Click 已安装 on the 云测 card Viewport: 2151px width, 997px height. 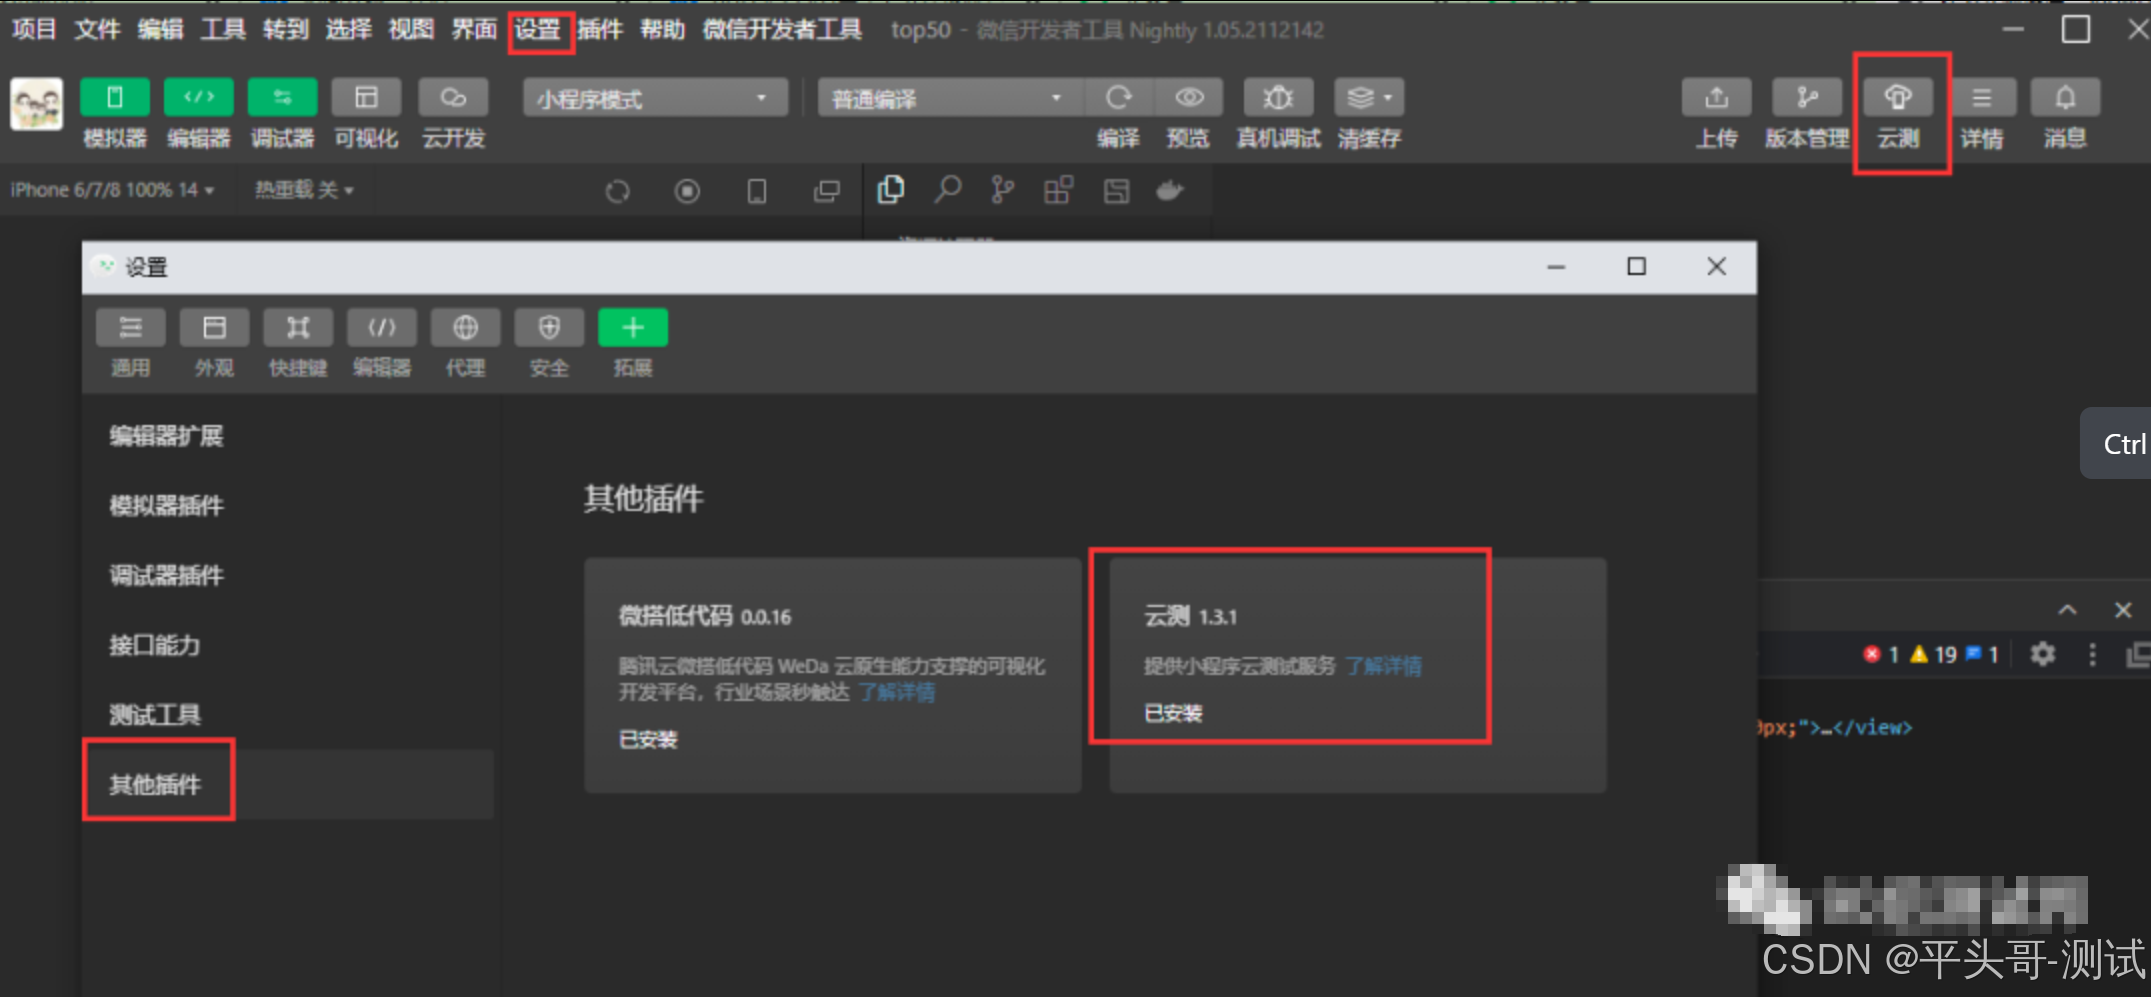(x=1173, y=713)
